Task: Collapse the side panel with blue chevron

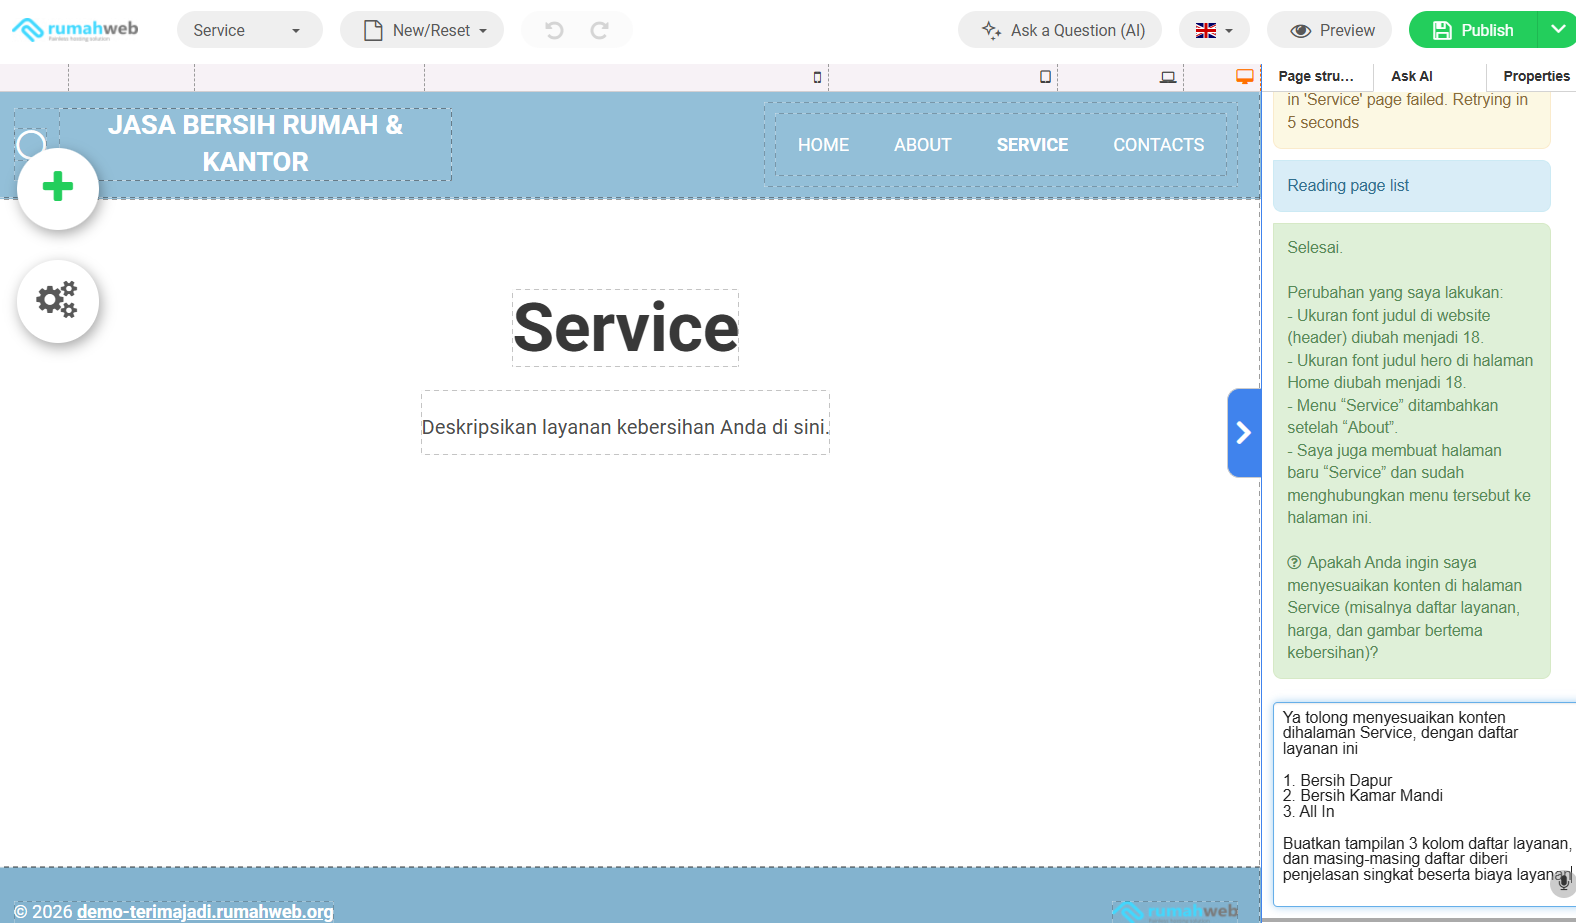Action: tap(1244, 432)
